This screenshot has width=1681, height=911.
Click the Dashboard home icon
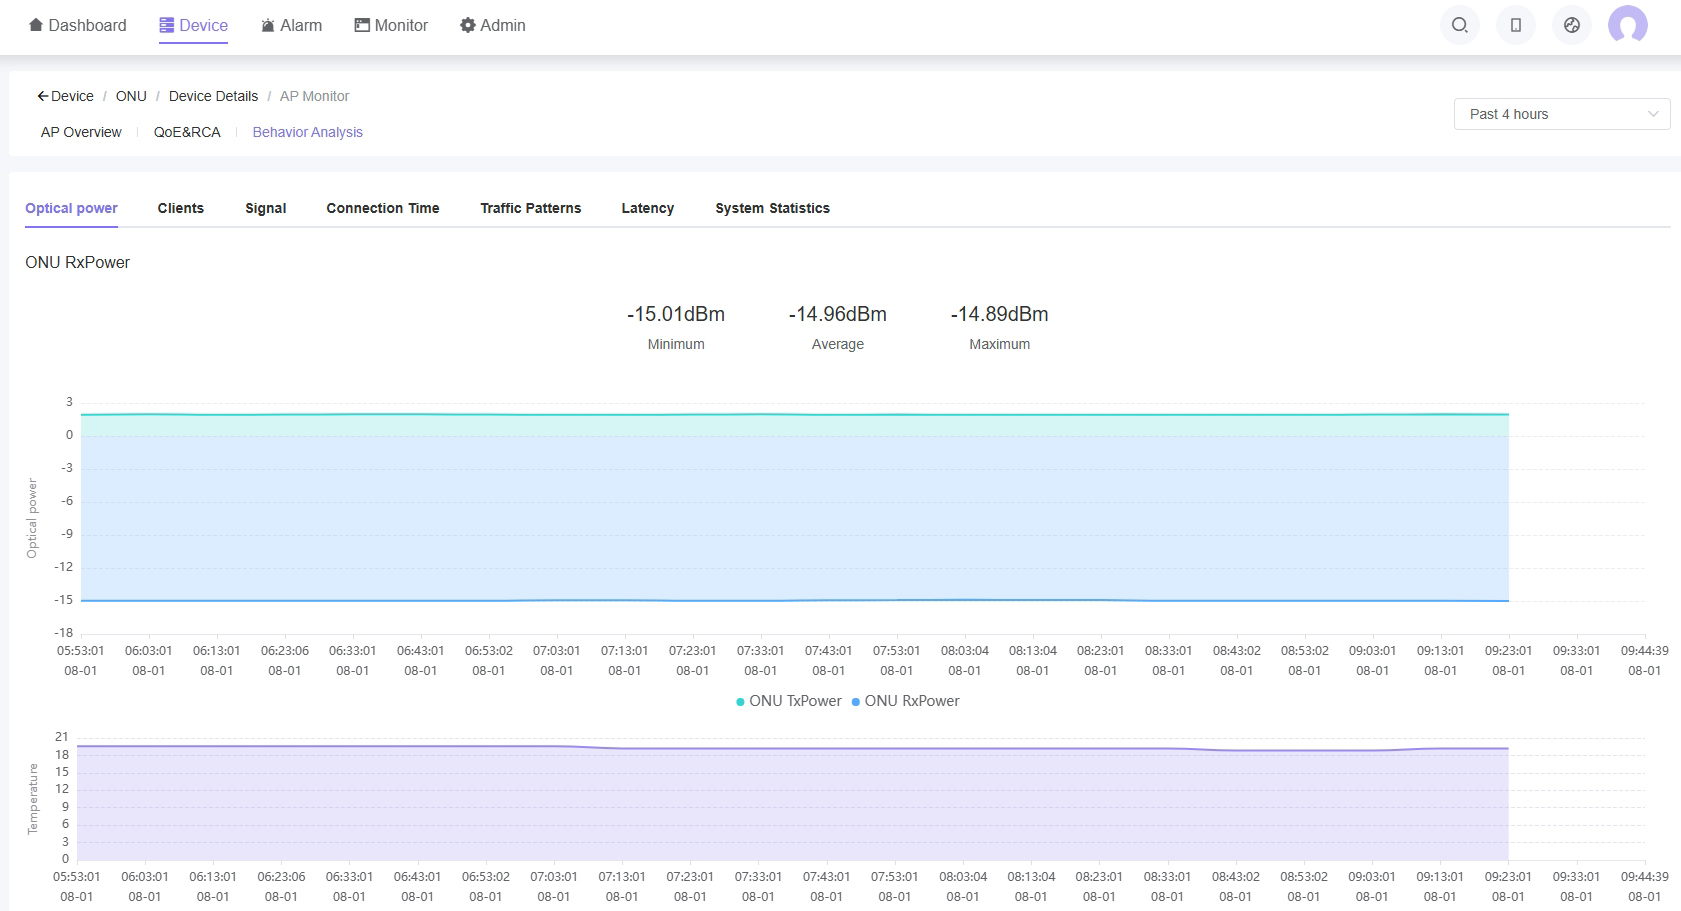tap(36, 25)
